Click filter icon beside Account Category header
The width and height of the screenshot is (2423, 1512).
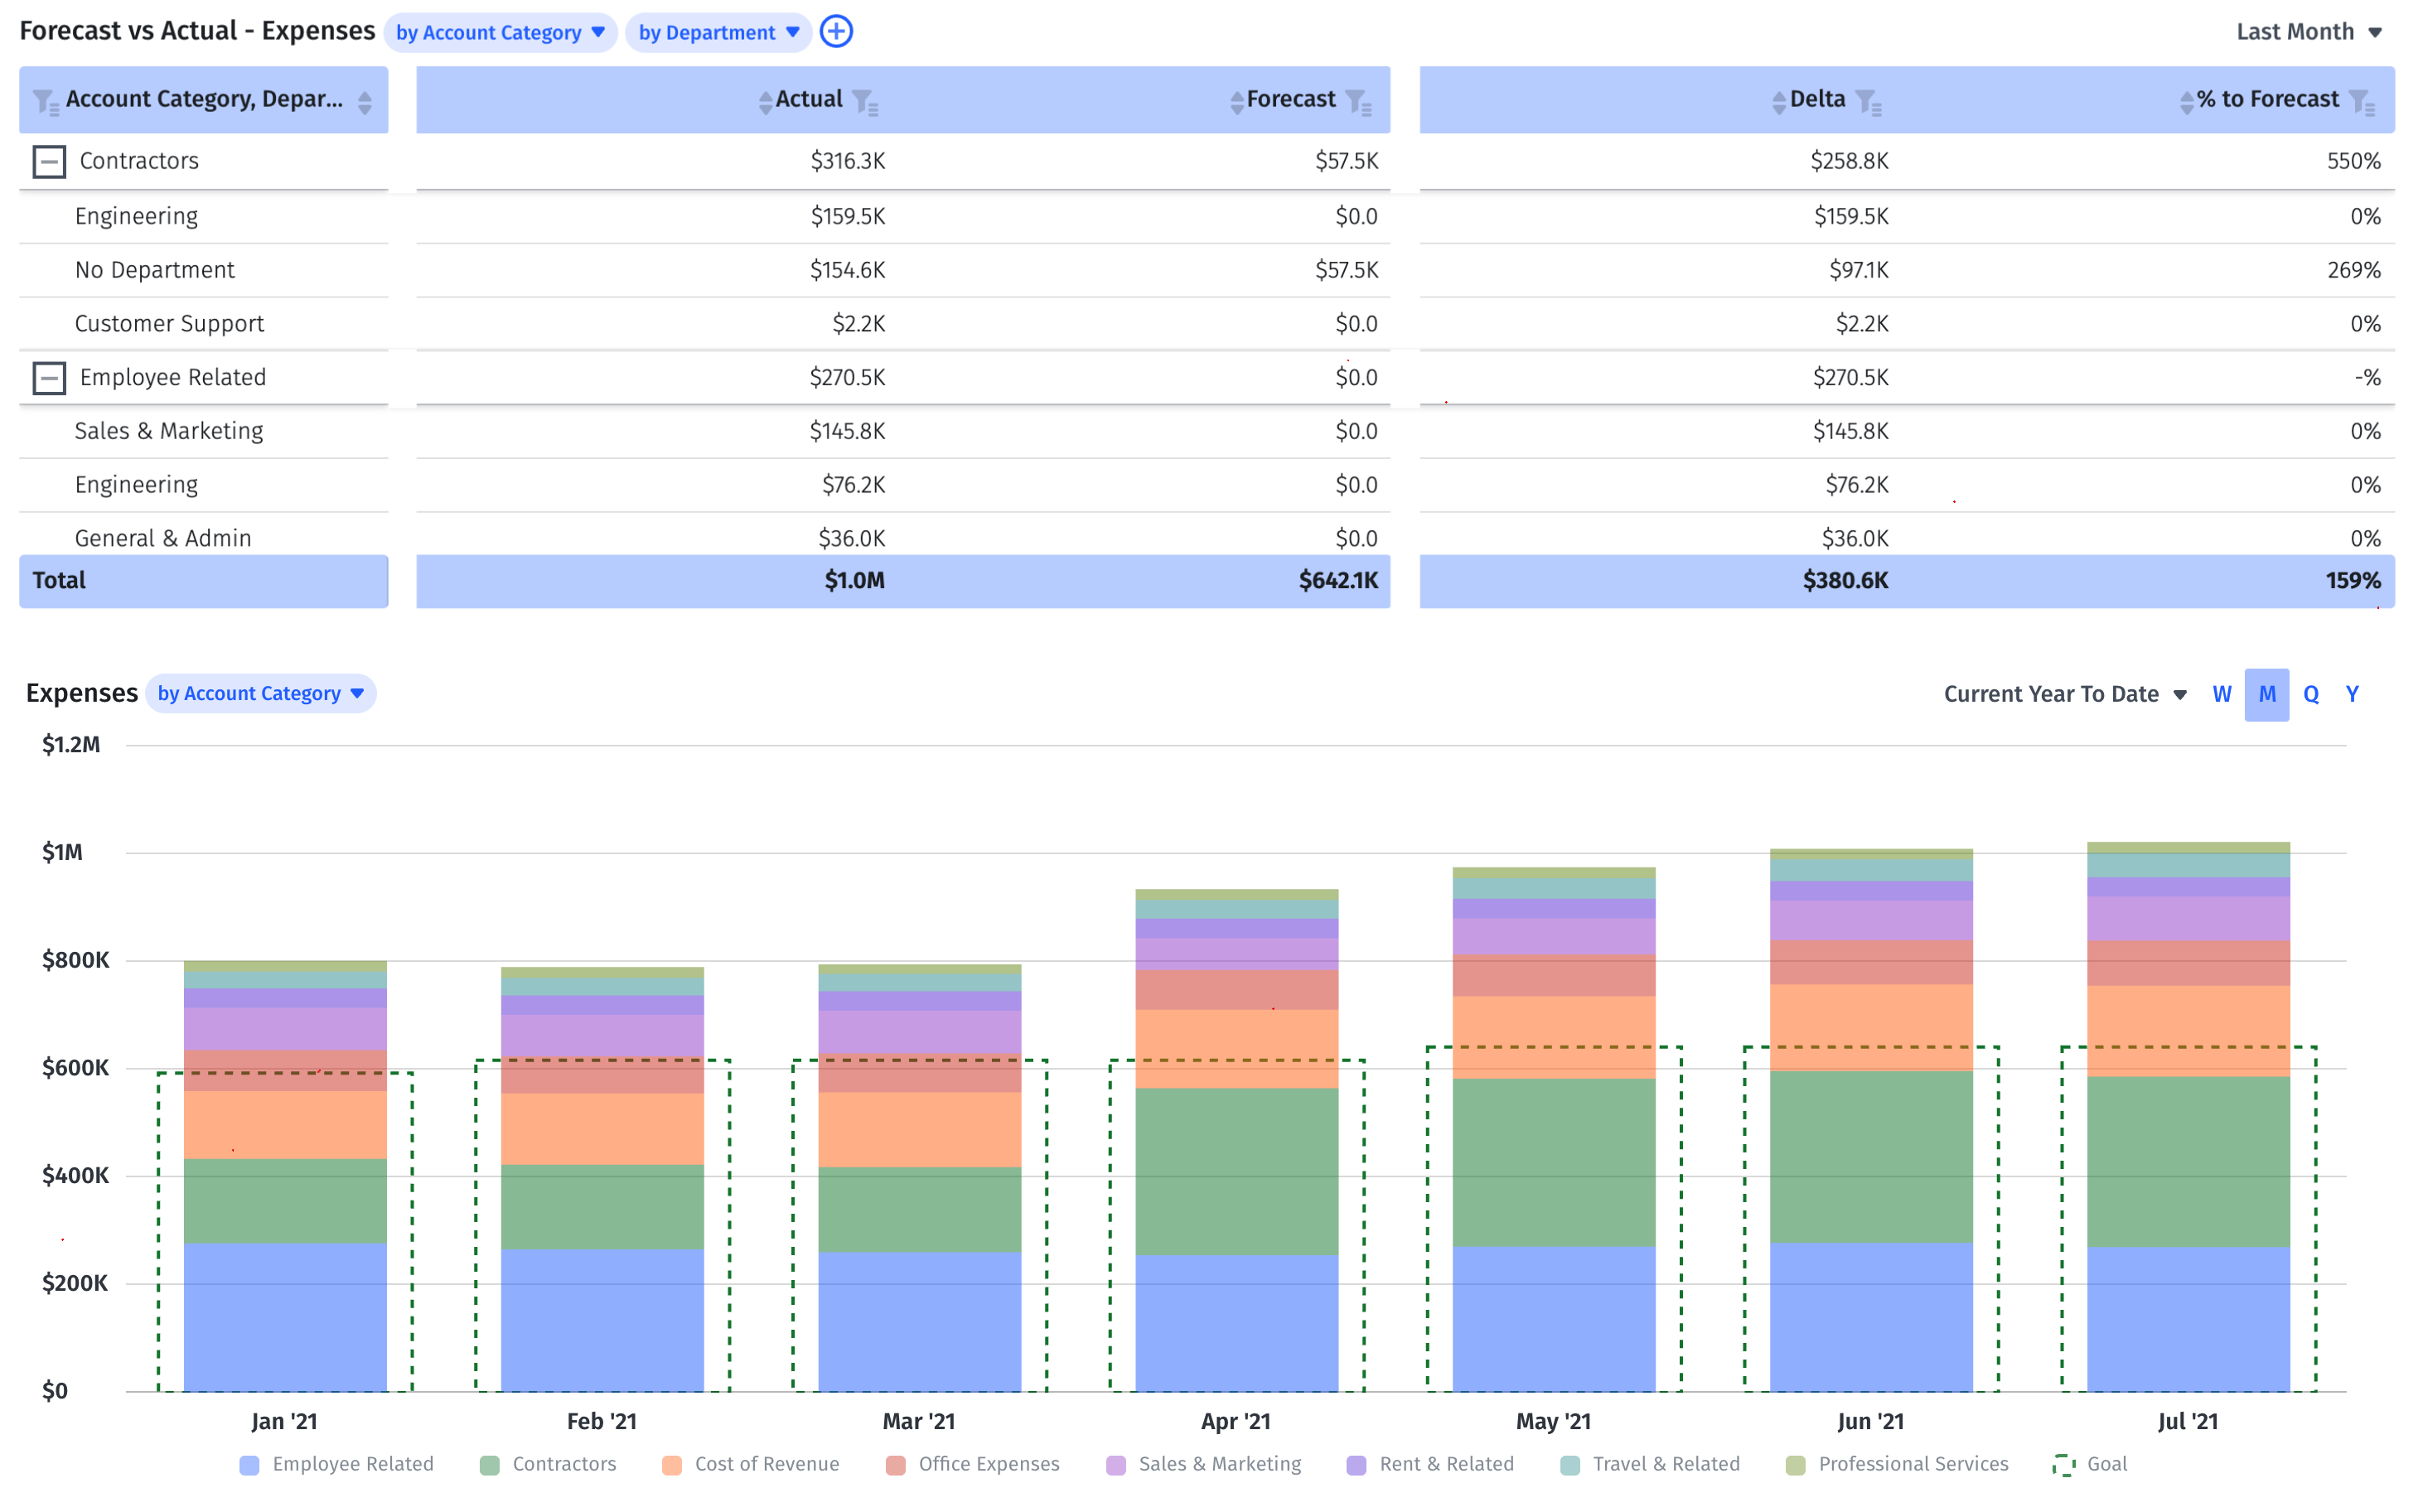46,102
